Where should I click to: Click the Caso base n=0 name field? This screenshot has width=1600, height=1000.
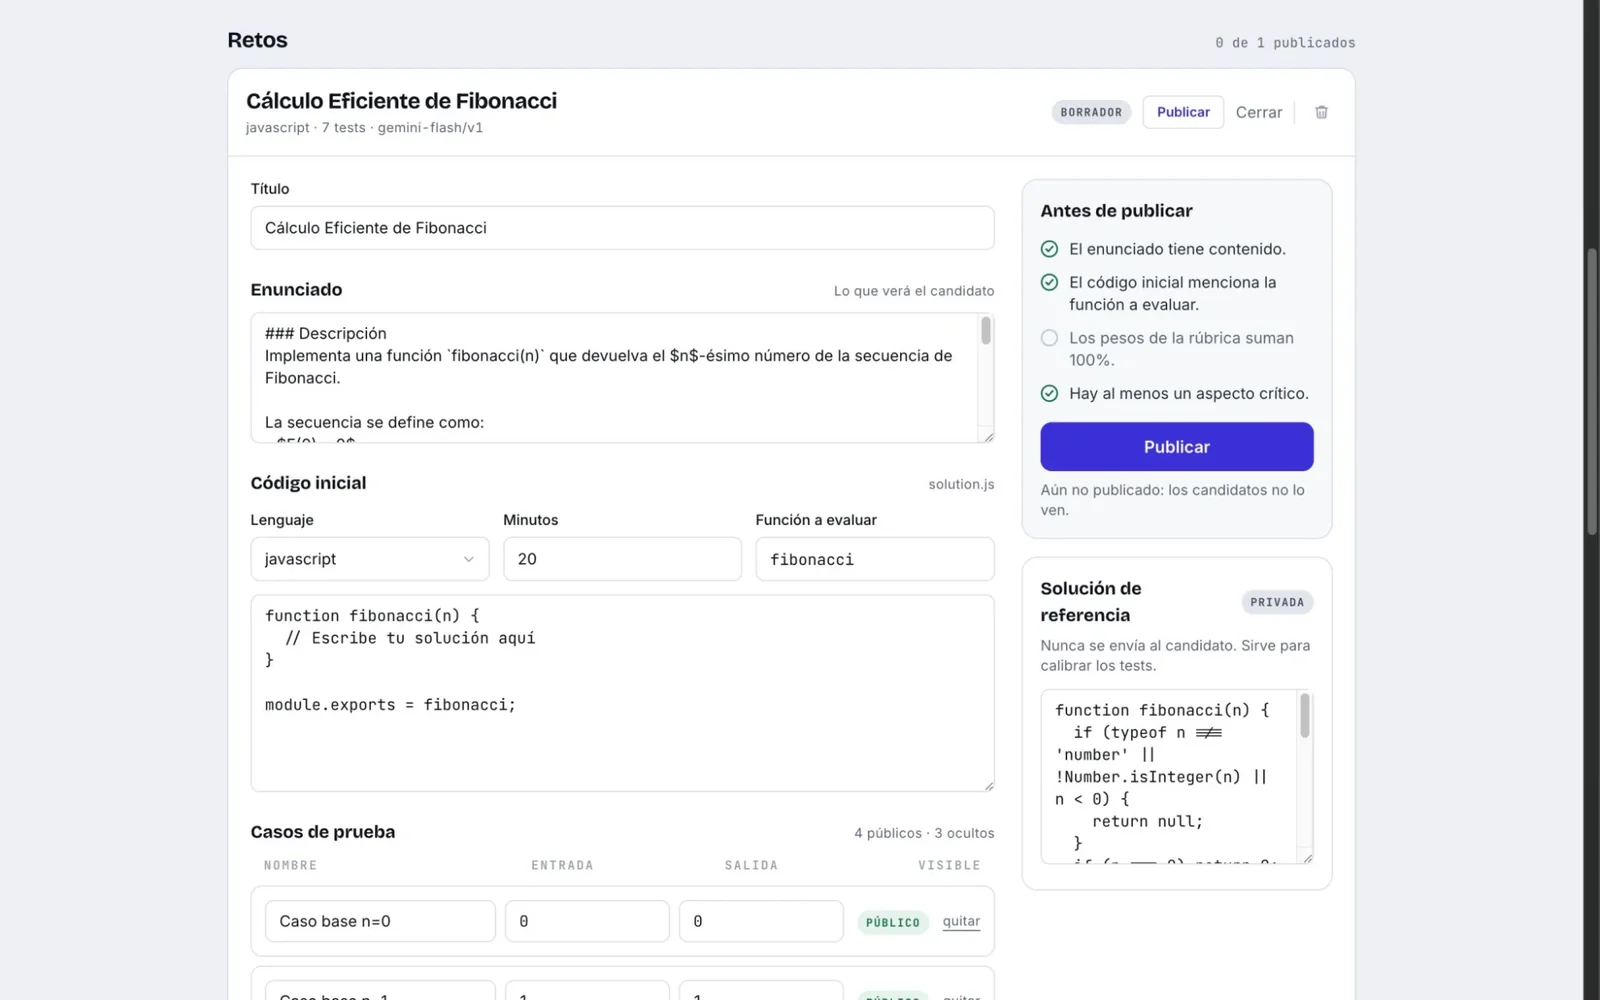click(x=380, y=921)
